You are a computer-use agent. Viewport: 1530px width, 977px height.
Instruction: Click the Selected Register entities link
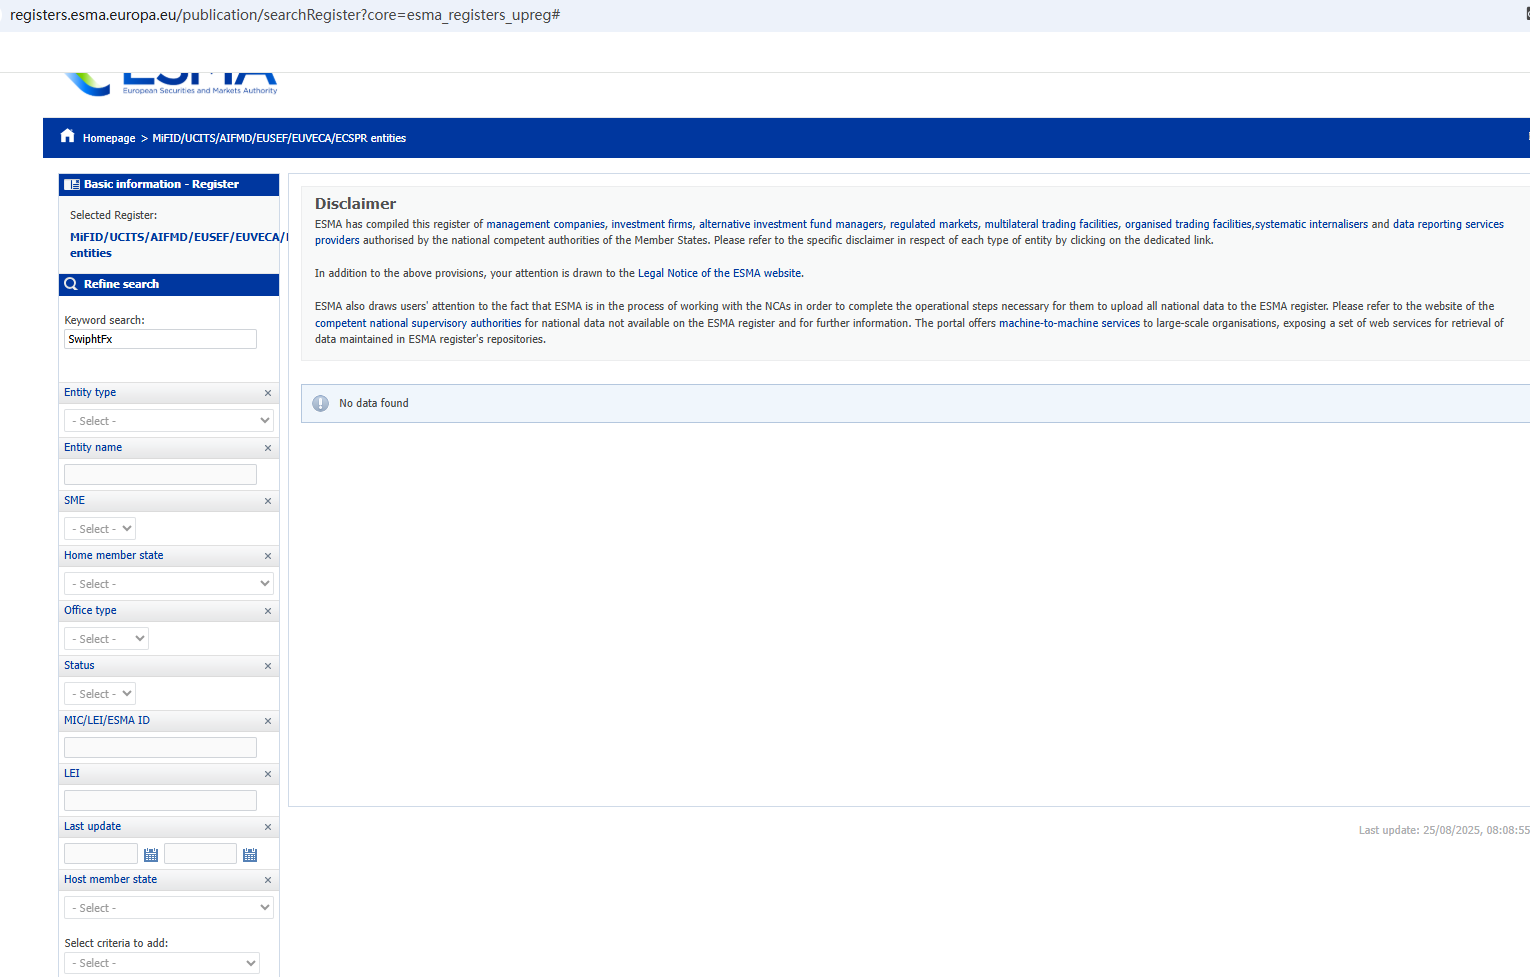[x=175, y=245]
